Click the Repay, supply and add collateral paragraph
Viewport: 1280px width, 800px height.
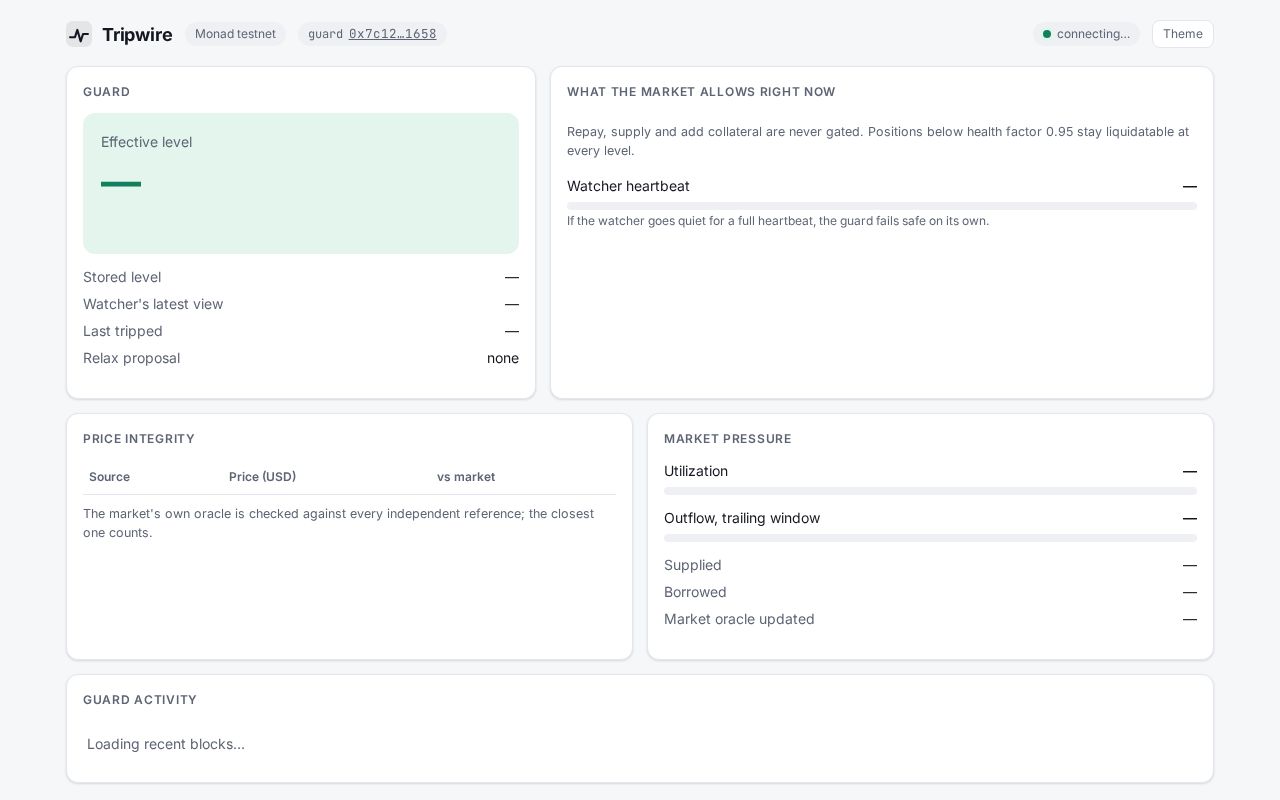[x=878, y=141]
